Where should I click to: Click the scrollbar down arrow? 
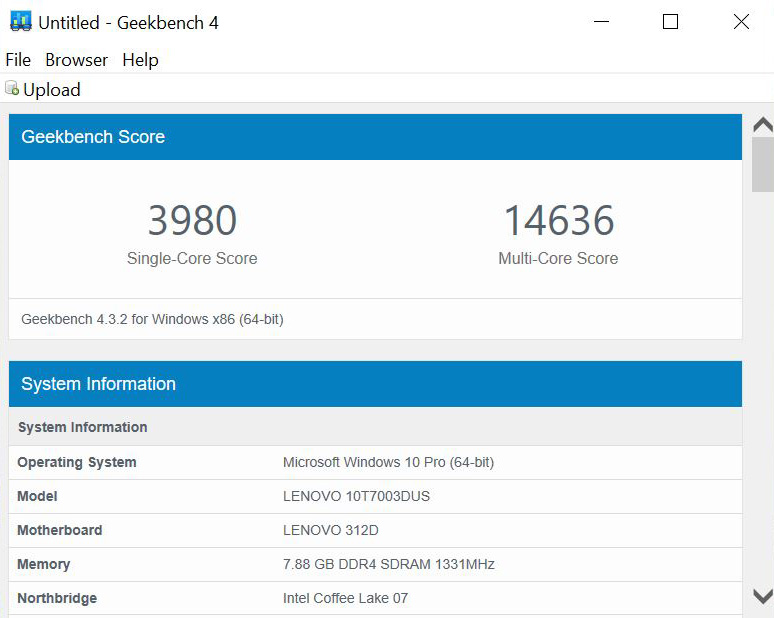[x=763, y=597]
